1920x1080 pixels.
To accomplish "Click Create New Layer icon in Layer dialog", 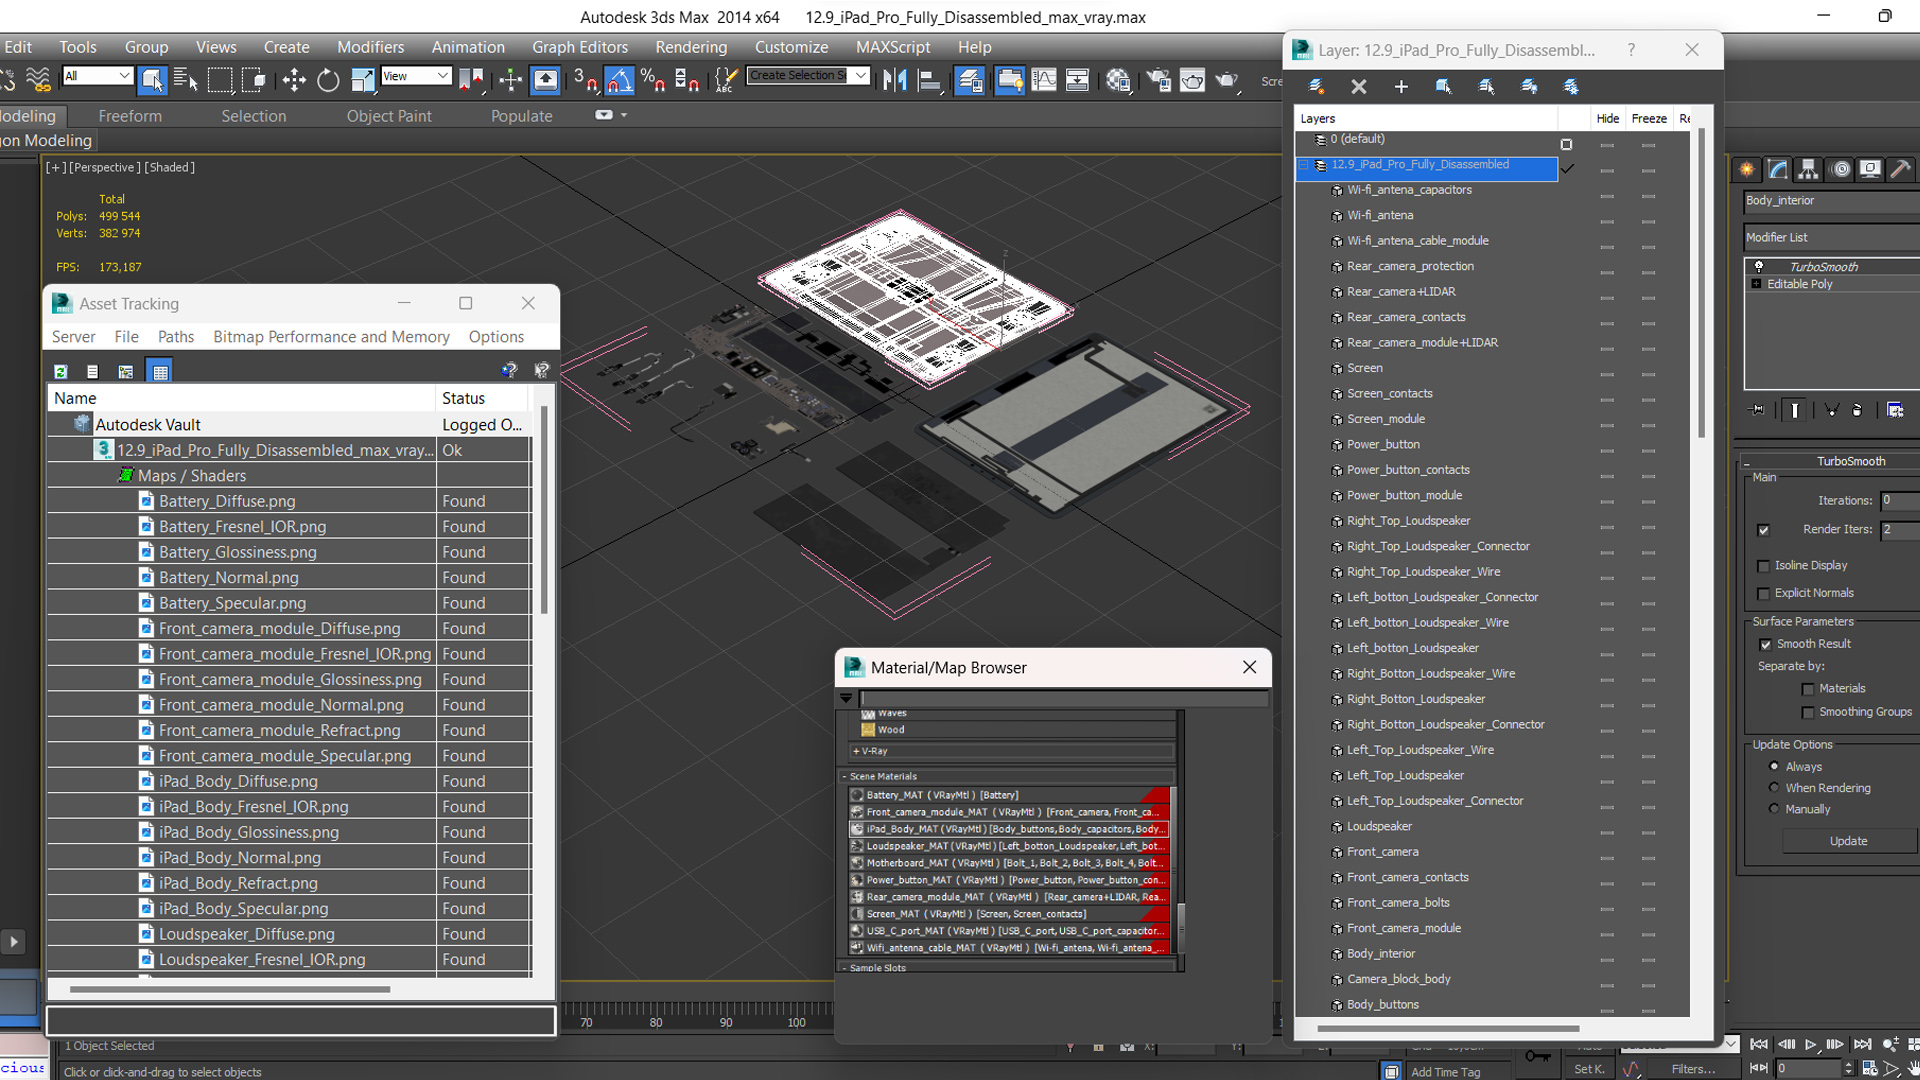I will coord(1317,87).
